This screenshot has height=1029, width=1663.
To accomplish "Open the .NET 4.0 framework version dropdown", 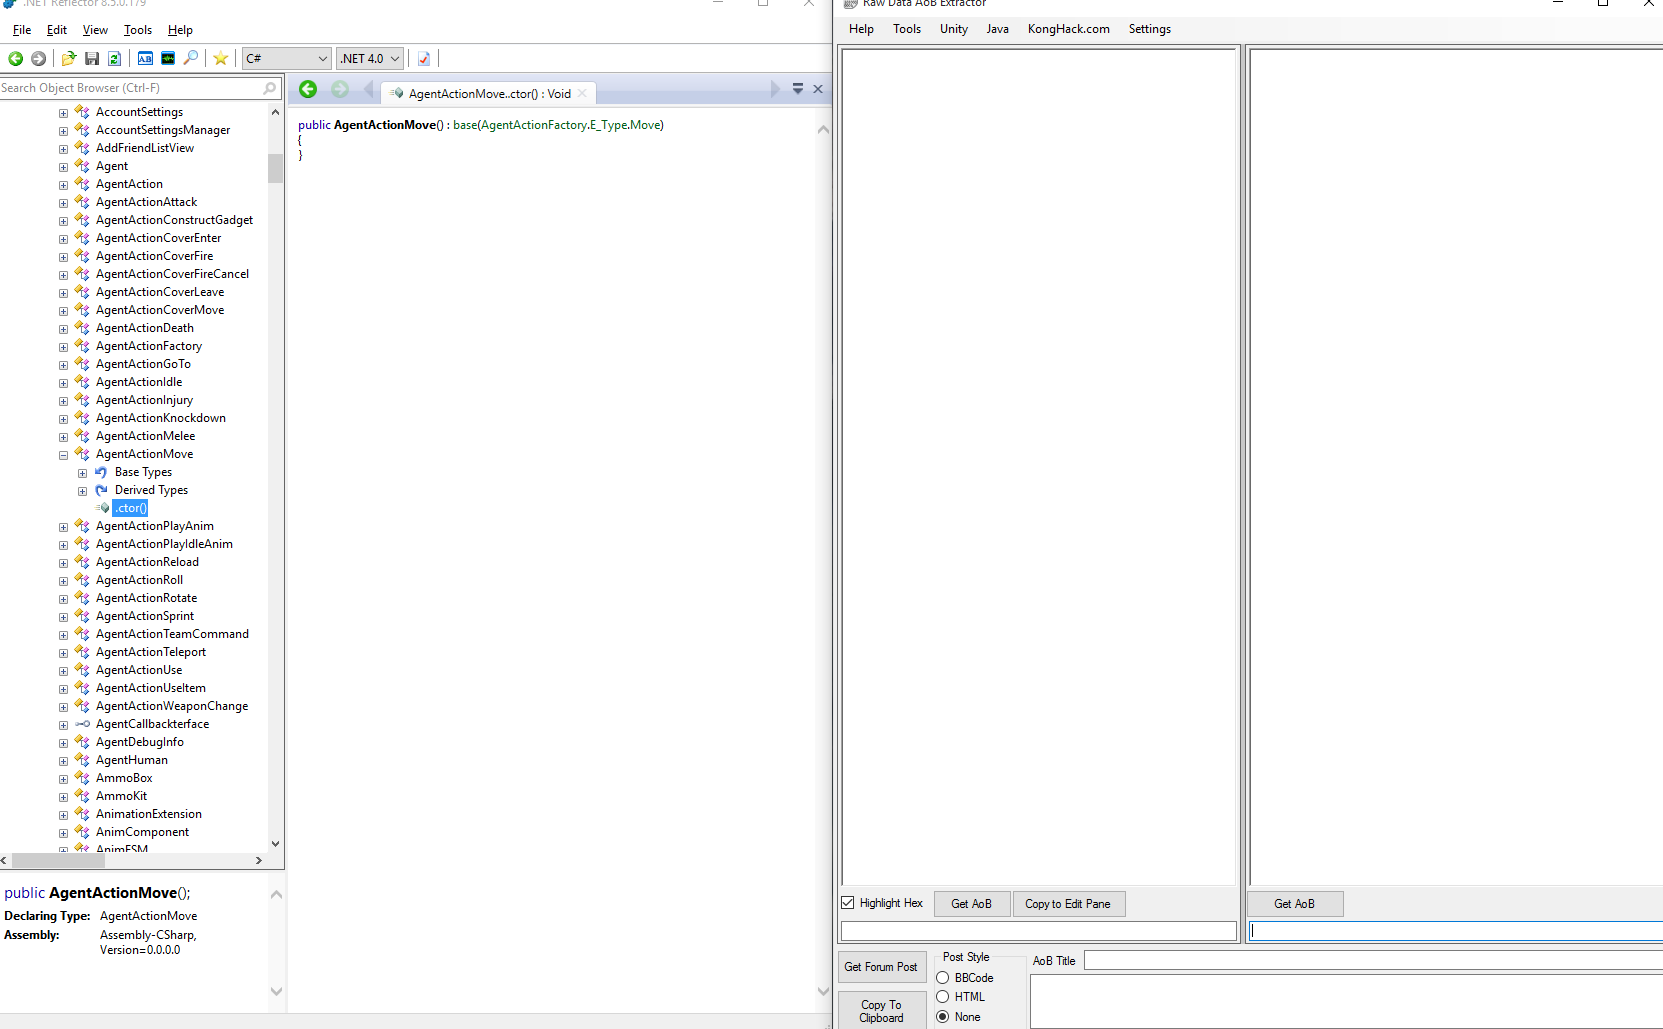I will click(x=370, y=59).
